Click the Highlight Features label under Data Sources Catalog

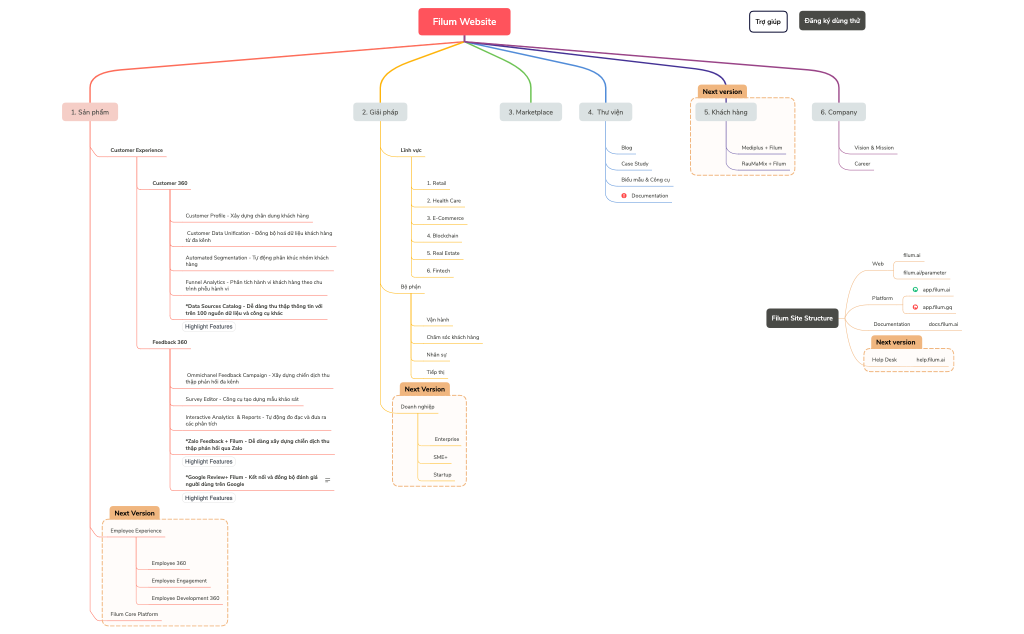[208, 326]
